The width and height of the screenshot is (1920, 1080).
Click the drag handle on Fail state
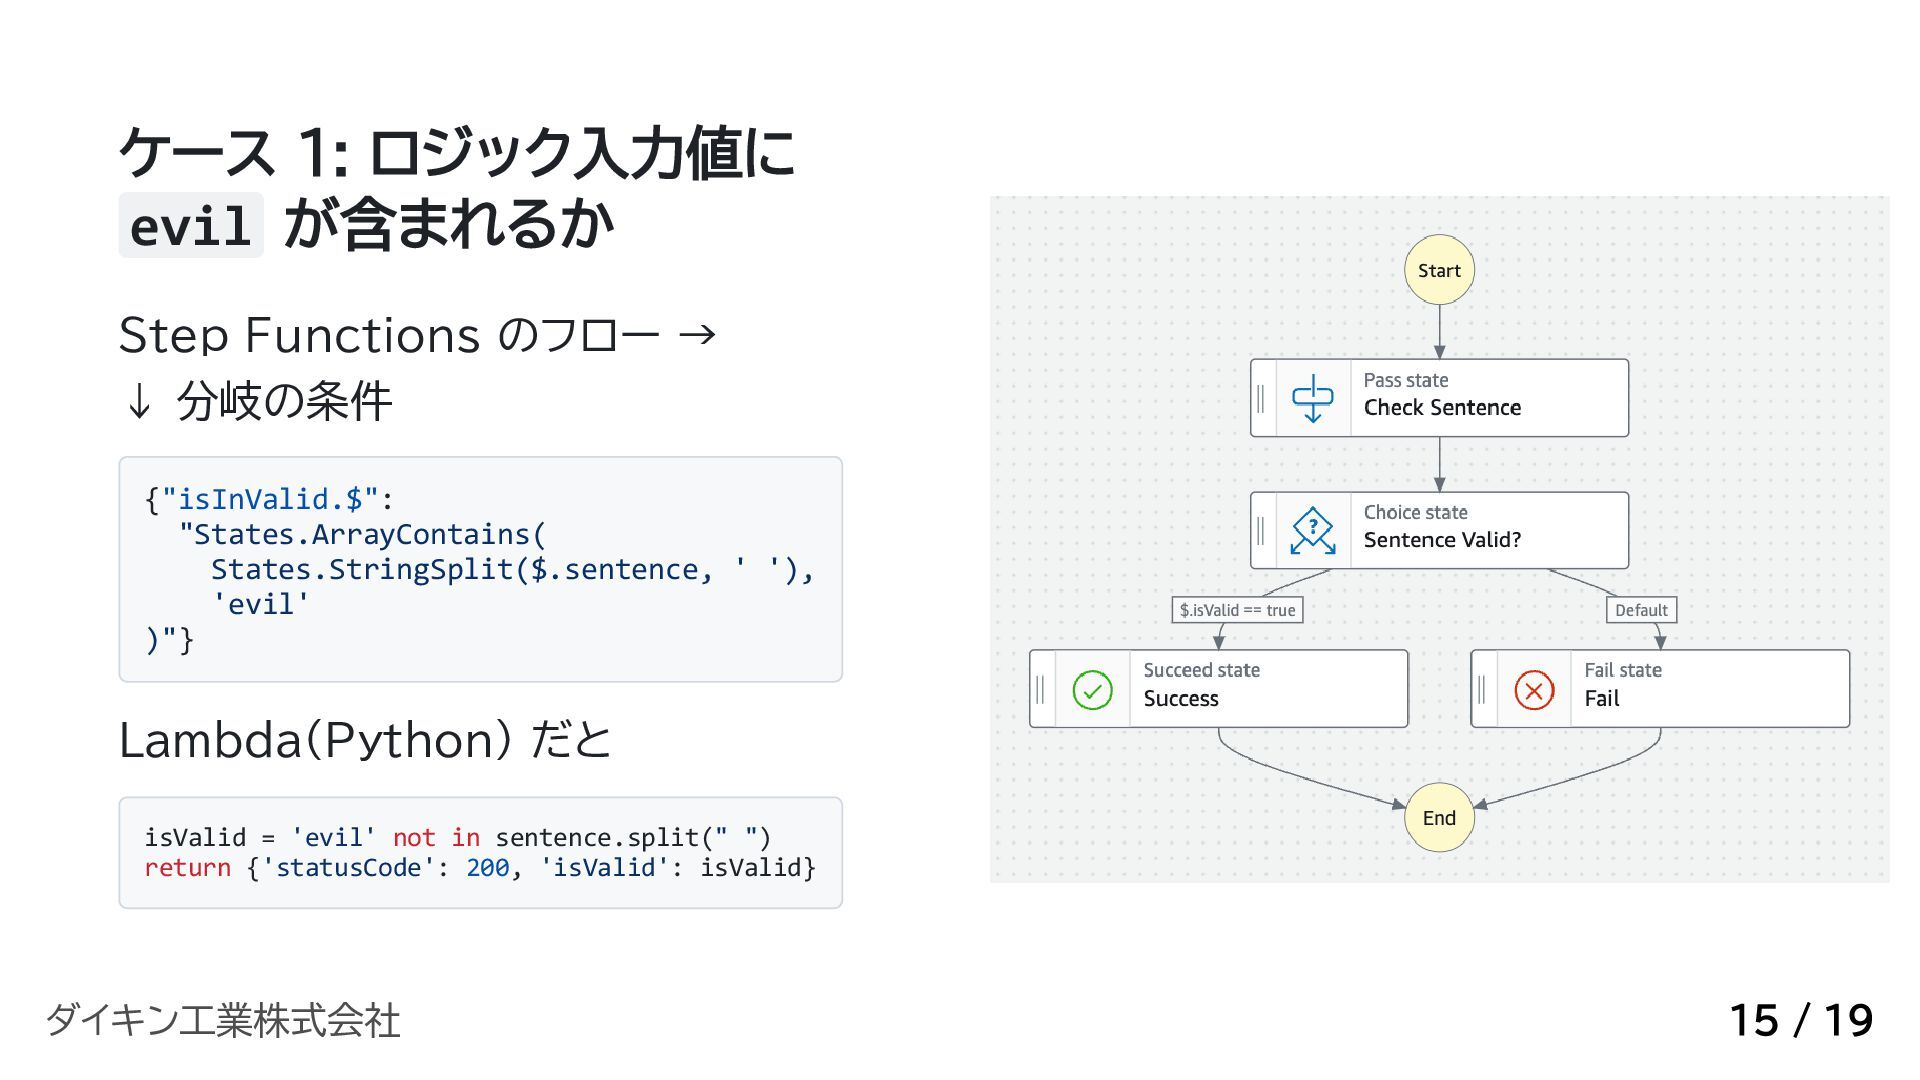pyautogui.click(x=1481, y=689)
